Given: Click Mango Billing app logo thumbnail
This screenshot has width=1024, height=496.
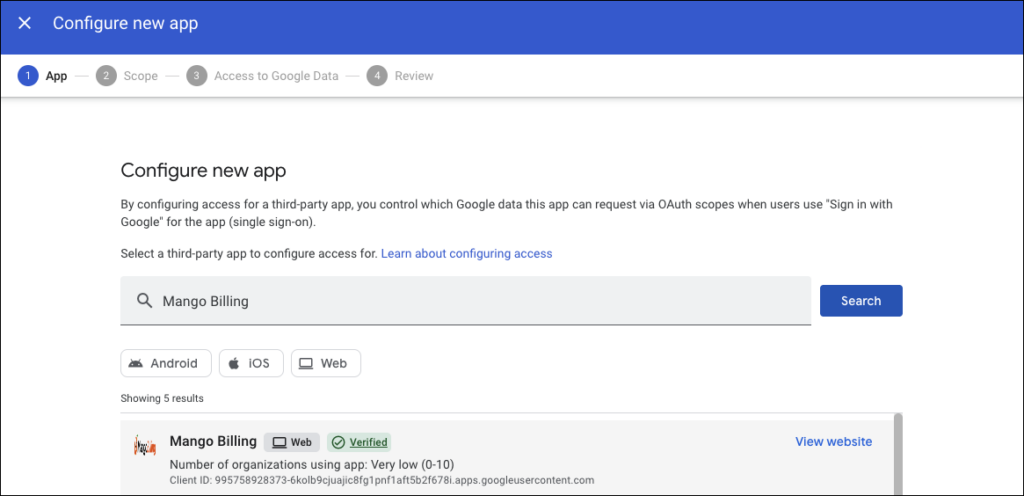Looking at the screenshot, I should tap(144, 445).
